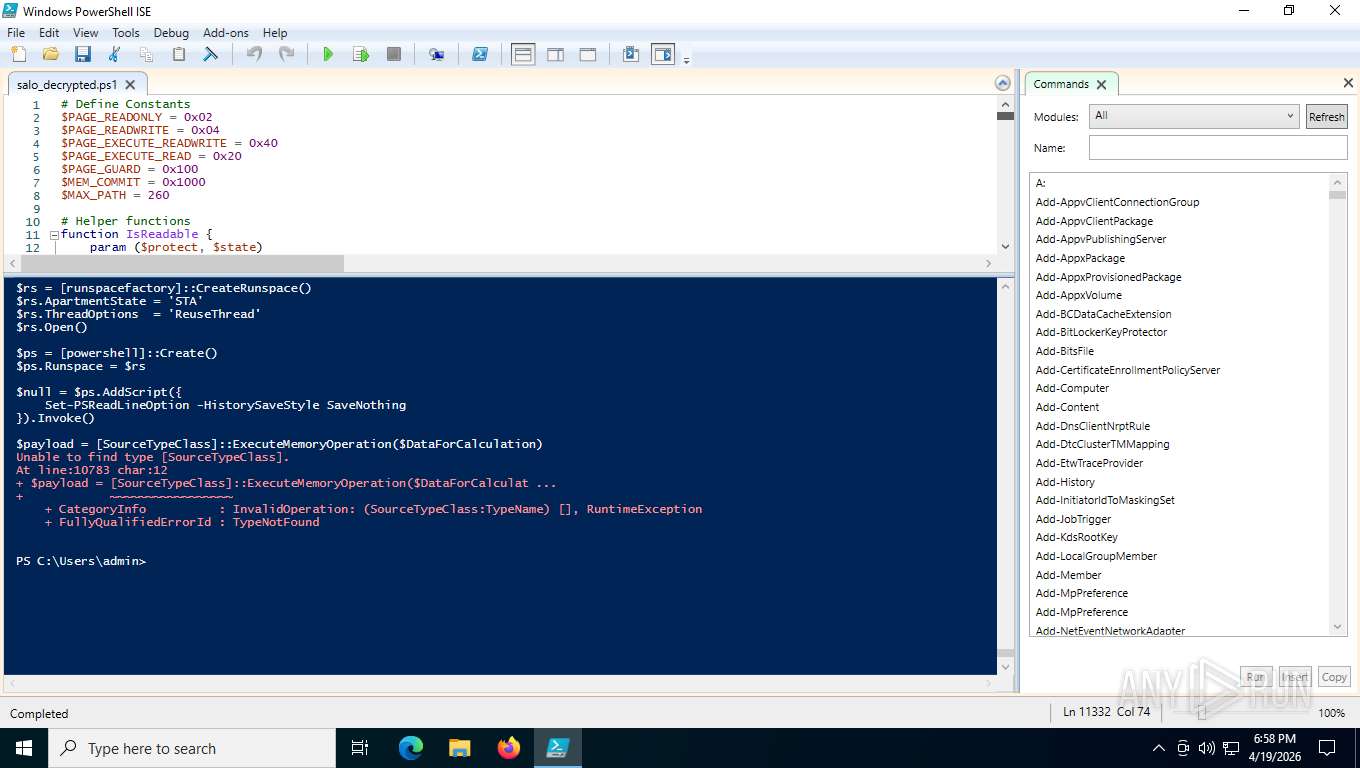Image resolution: width=1360 pixels, height=768 pixels.
Task: Select the salo_decrypted.ps1 tab
Action: 67,85
